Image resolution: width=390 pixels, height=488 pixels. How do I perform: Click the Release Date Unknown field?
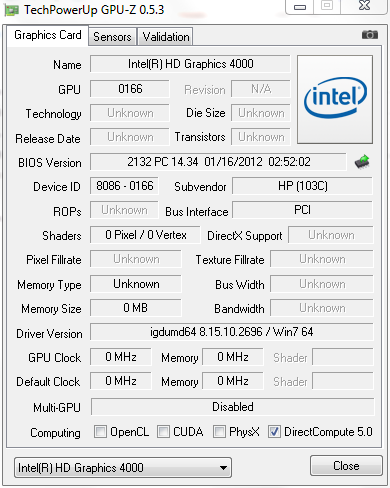(130, 137)
